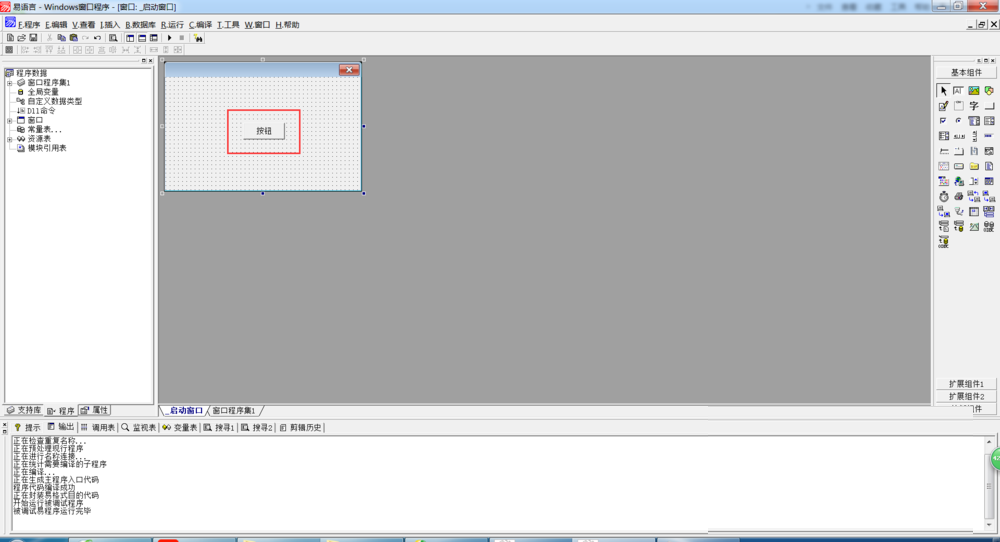Viewport: 1000px width, 542px height.
Task: Click the New file icon in toolbar
Action: click(x=10, y=38)
